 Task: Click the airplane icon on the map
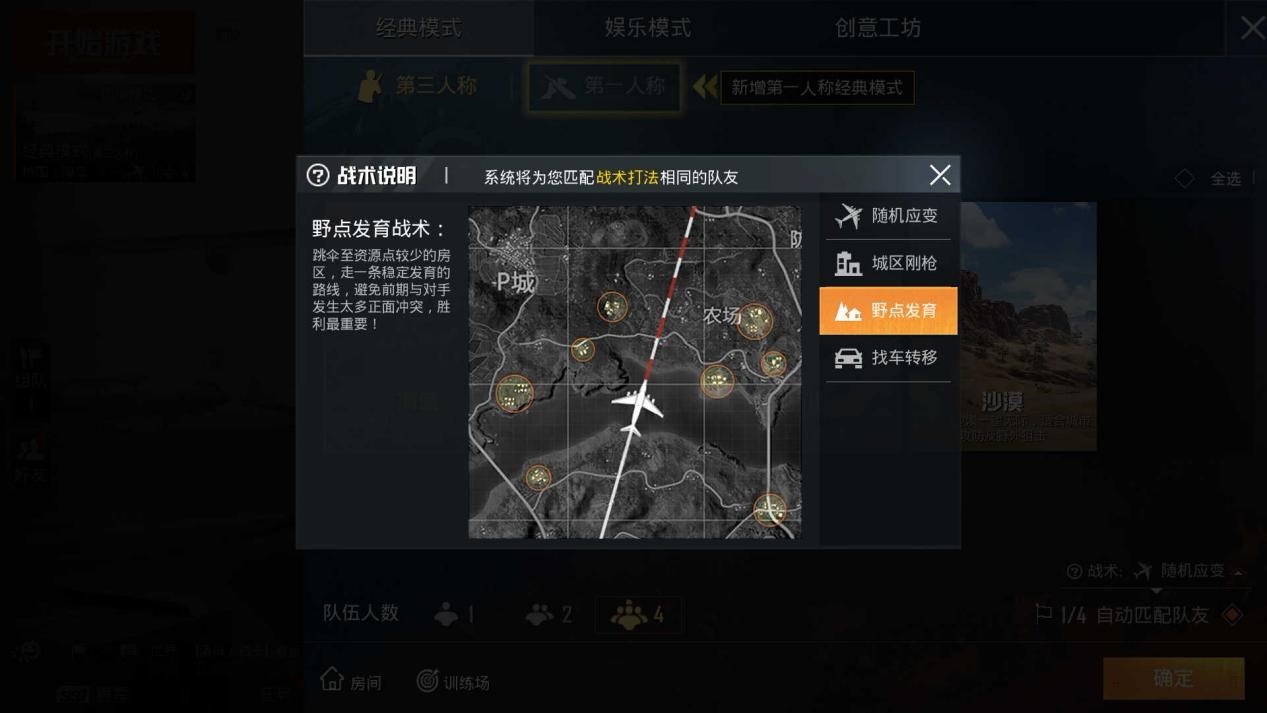coord(635,407)
